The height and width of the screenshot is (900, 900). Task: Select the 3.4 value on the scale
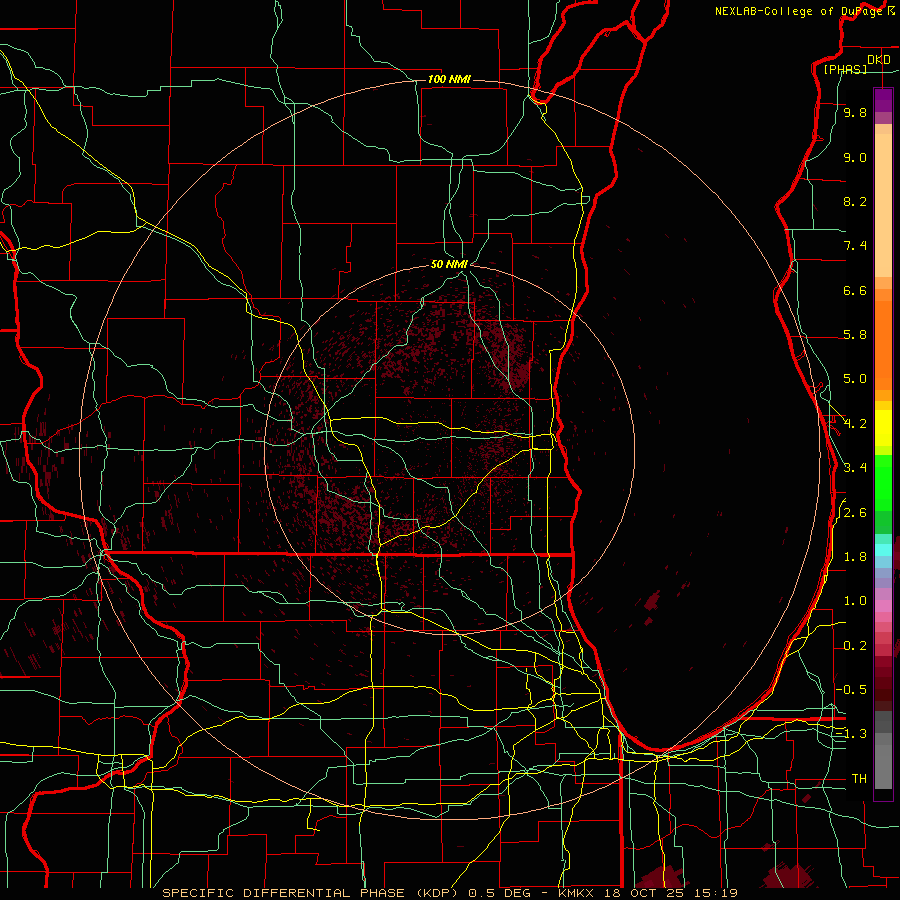point(855,468)
